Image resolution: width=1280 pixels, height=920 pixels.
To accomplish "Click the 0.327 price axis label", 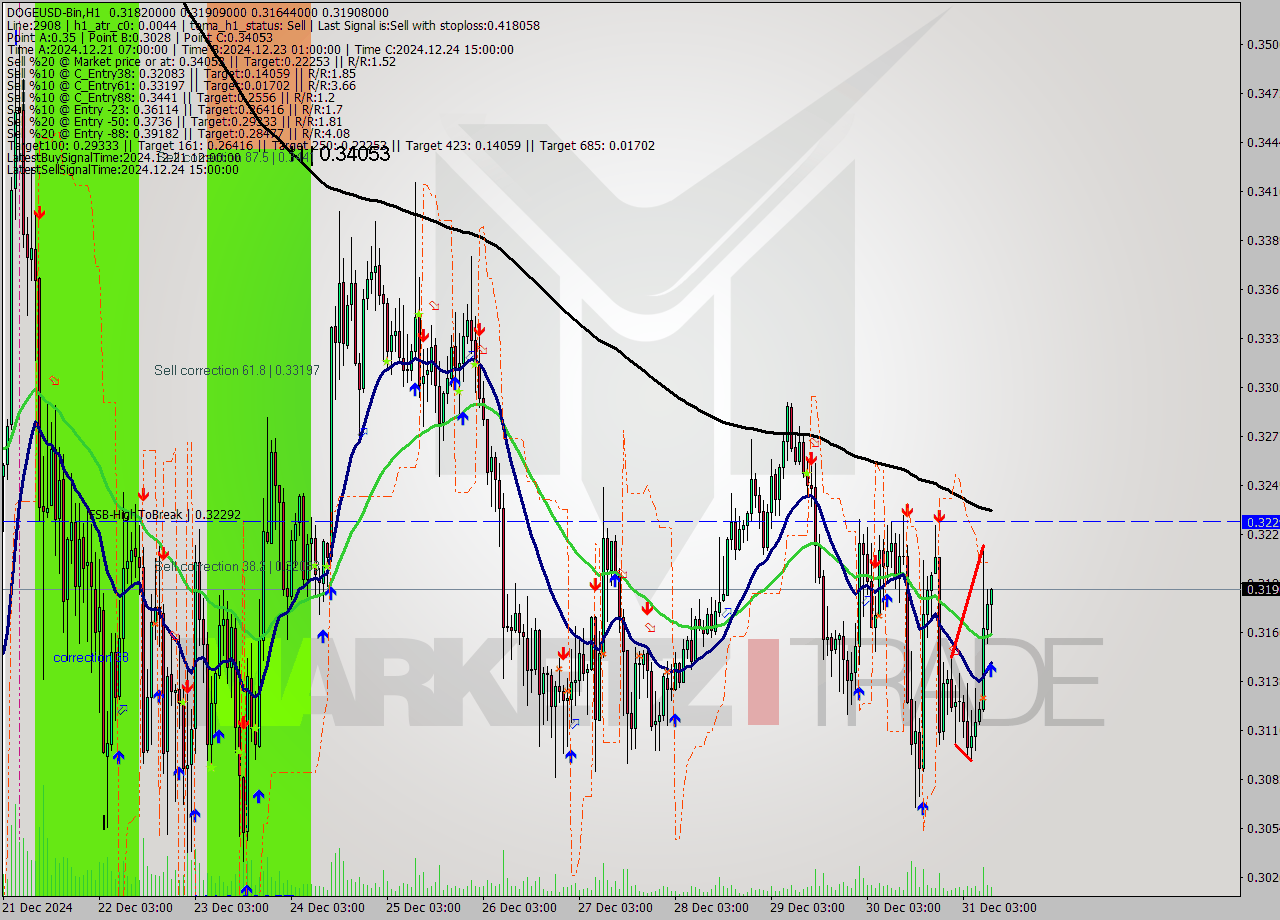I will point(1263,437).
